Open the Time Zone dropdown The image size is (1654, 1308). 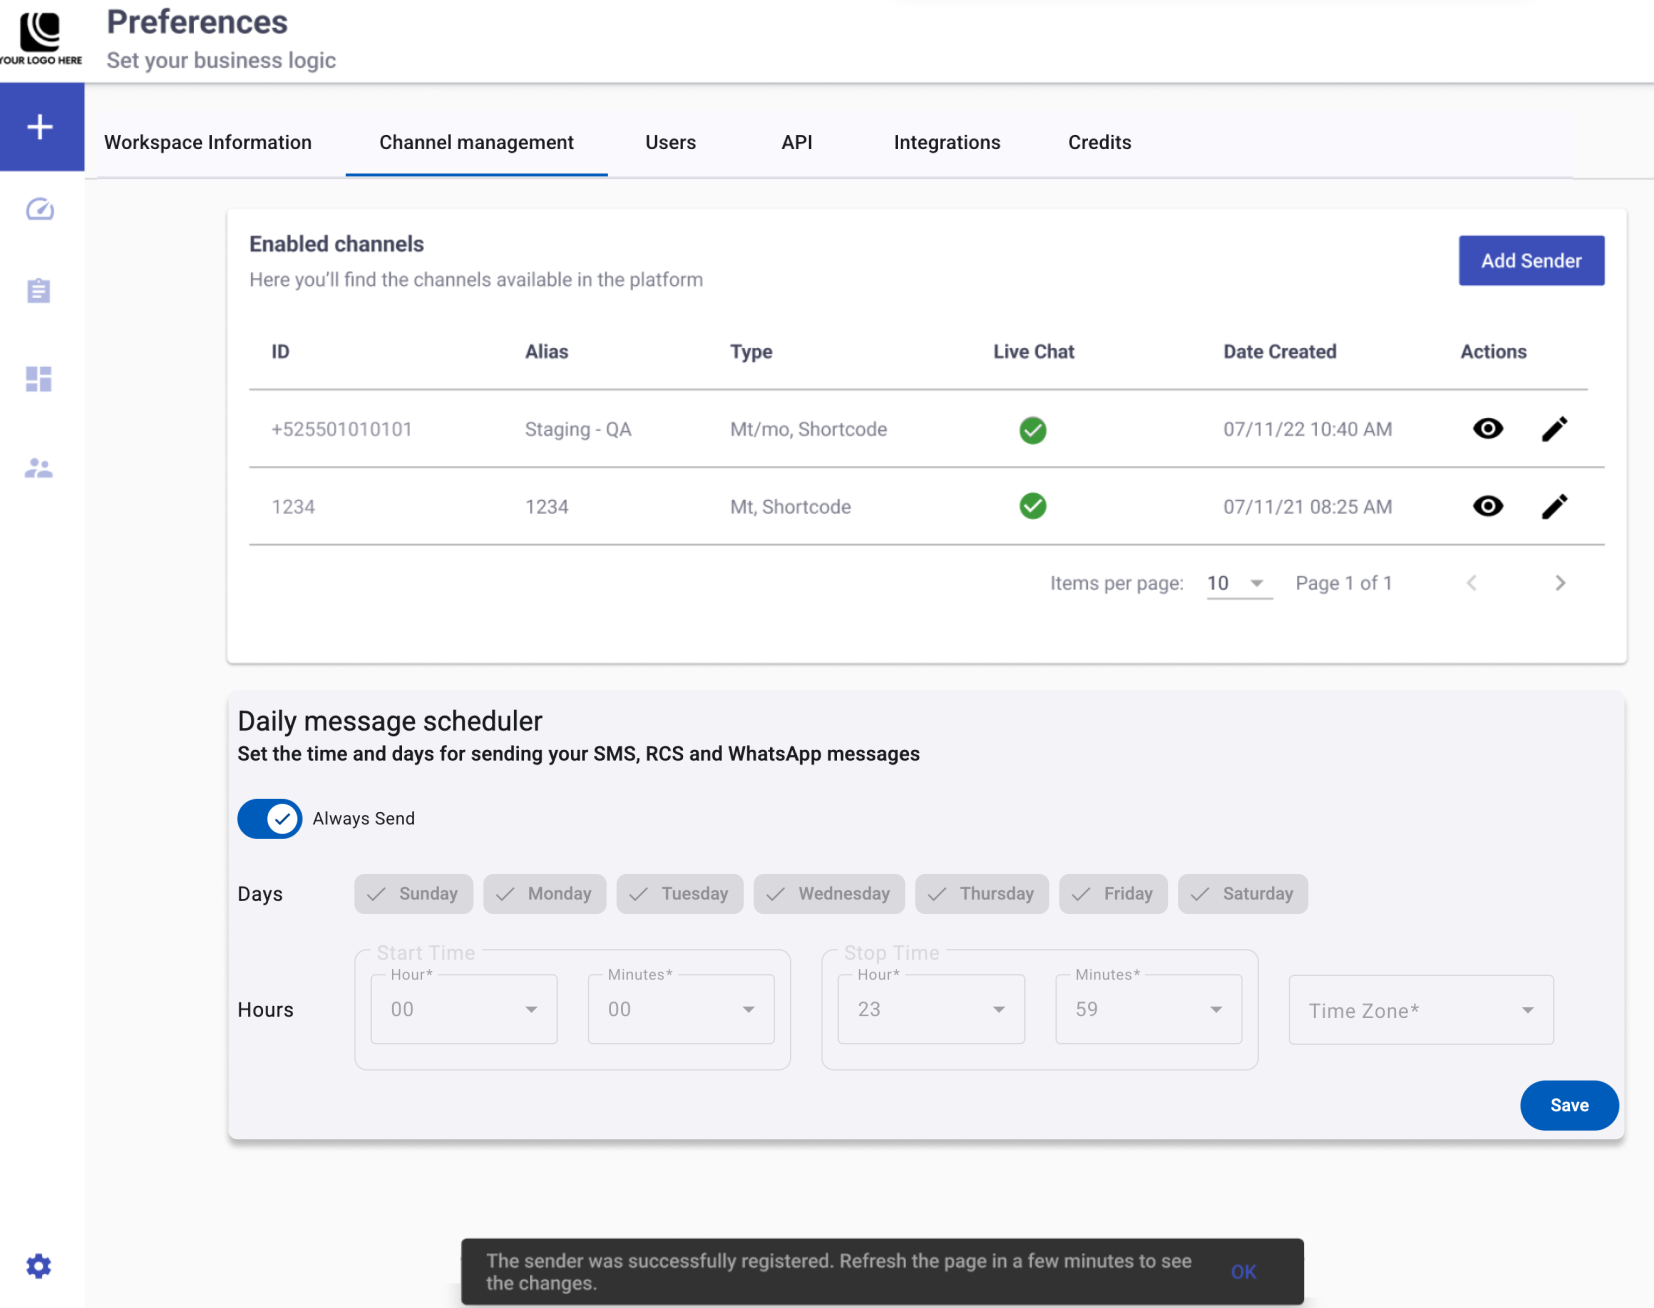(x=1421, y=1010)
